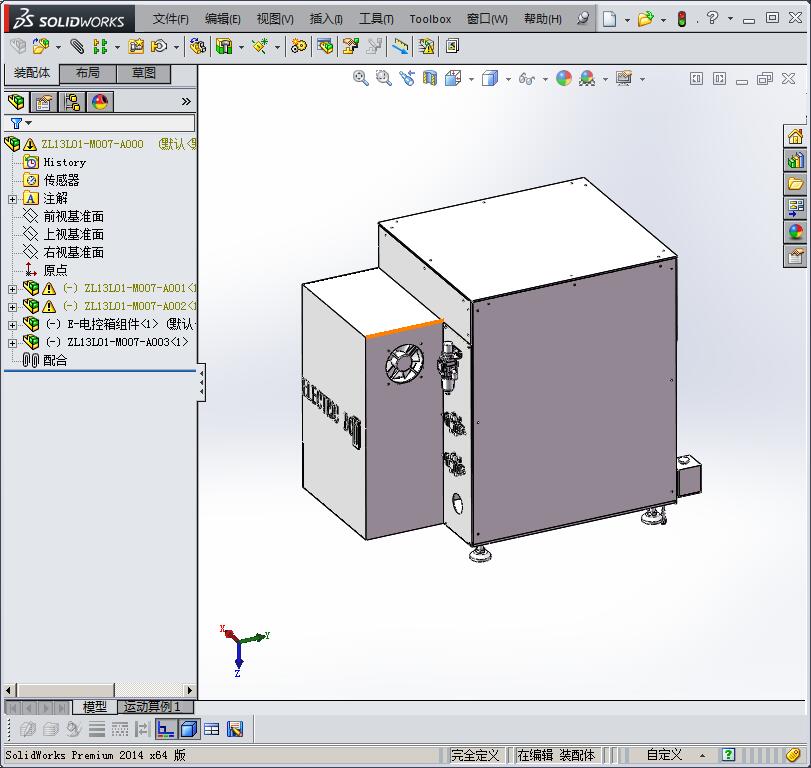Click the Insert Components toolbar icon
The image size is (811, 768).
[41, 47]
